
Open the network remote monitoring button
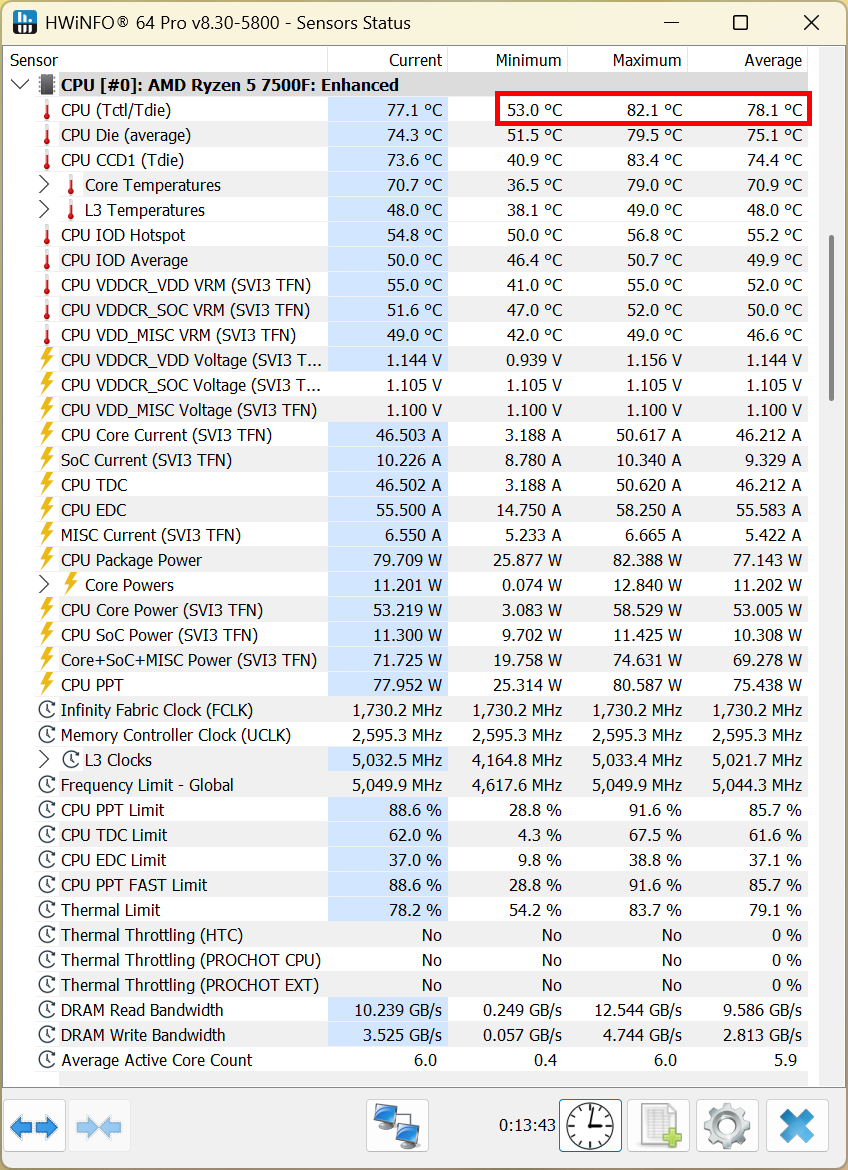tap(397, 1126)
